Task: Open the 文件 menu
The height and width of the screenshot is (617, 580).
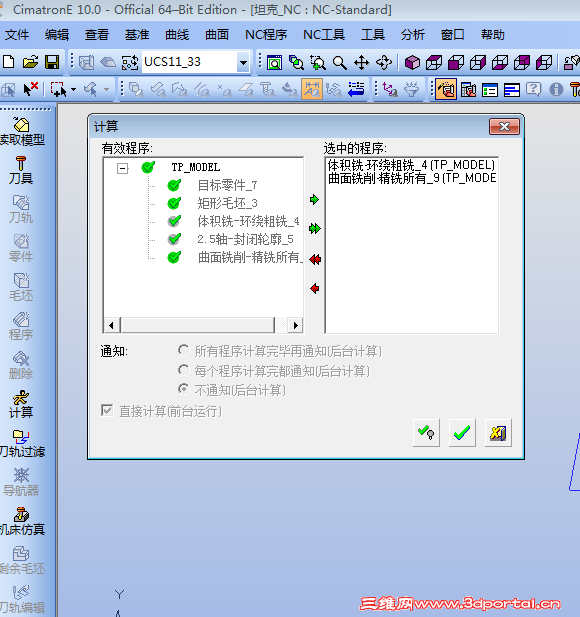Action: coord(17,35)
